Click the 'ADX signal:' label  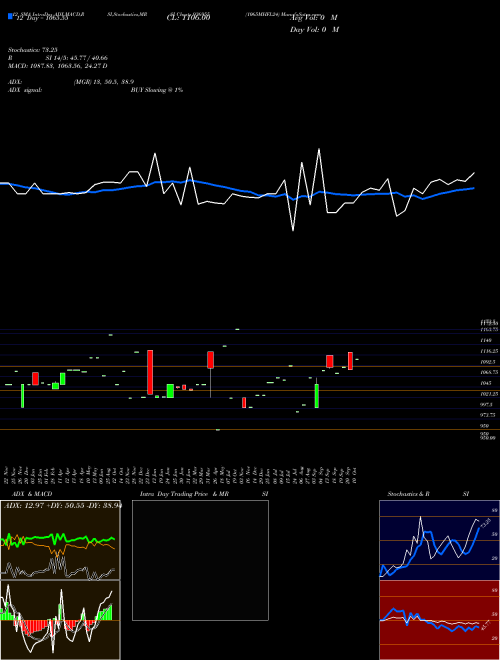(x=25, y=90)
